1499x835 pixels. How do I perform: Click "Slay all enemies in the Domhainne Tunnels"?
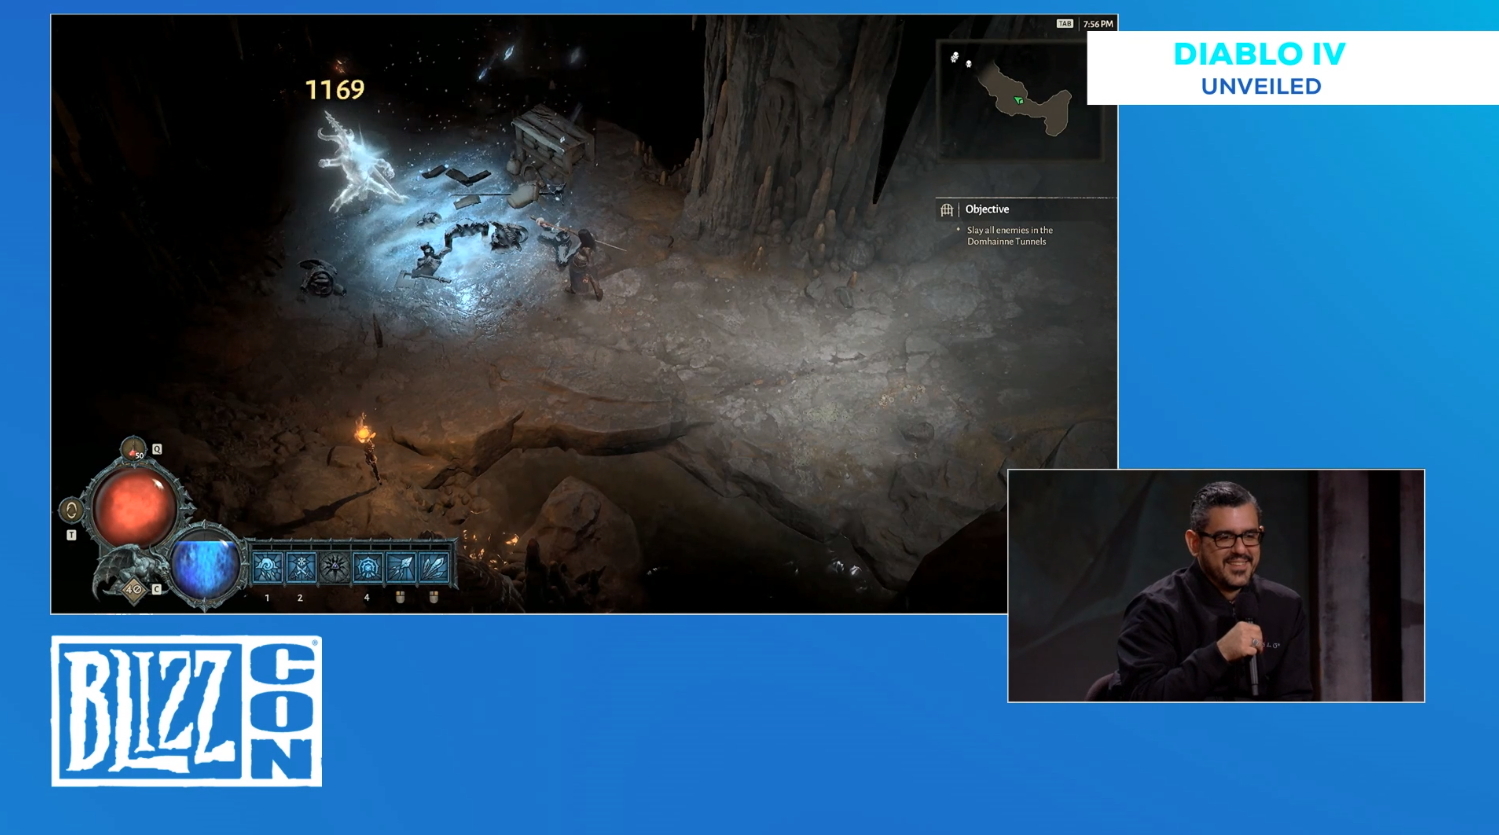coord(1010,236)
